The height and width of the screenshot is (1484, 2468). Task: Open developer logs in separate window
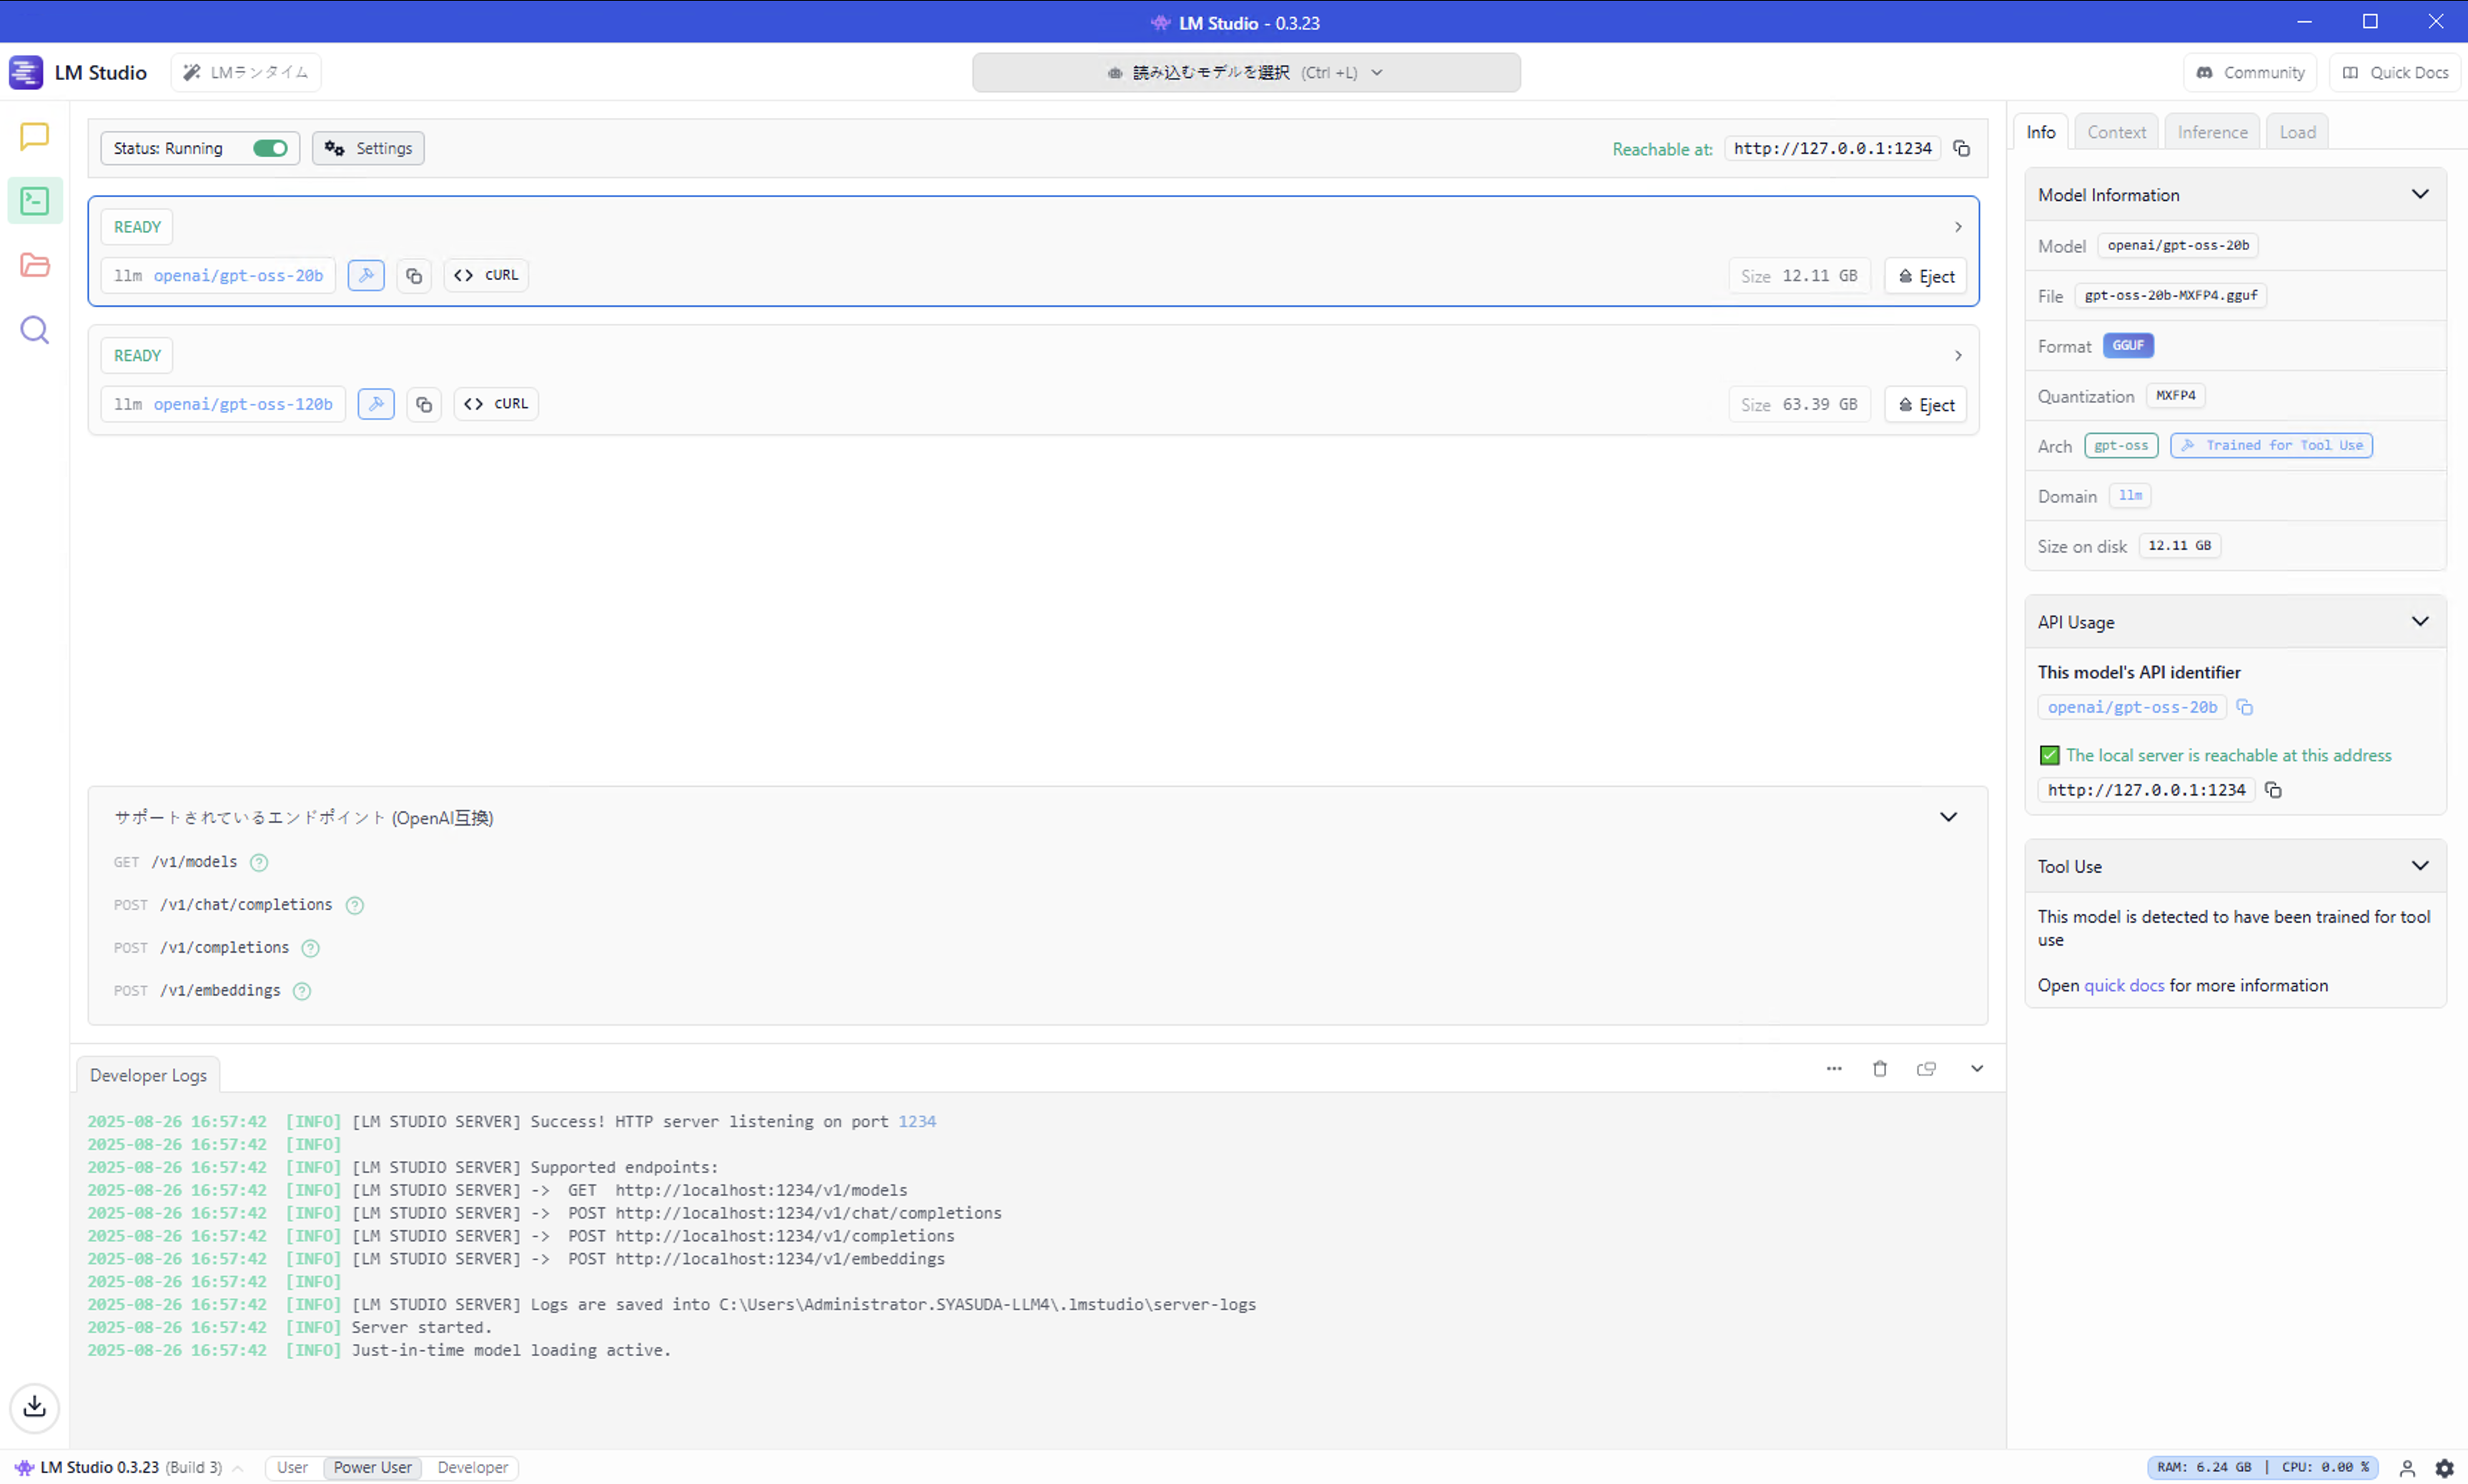(1925, 1069)
